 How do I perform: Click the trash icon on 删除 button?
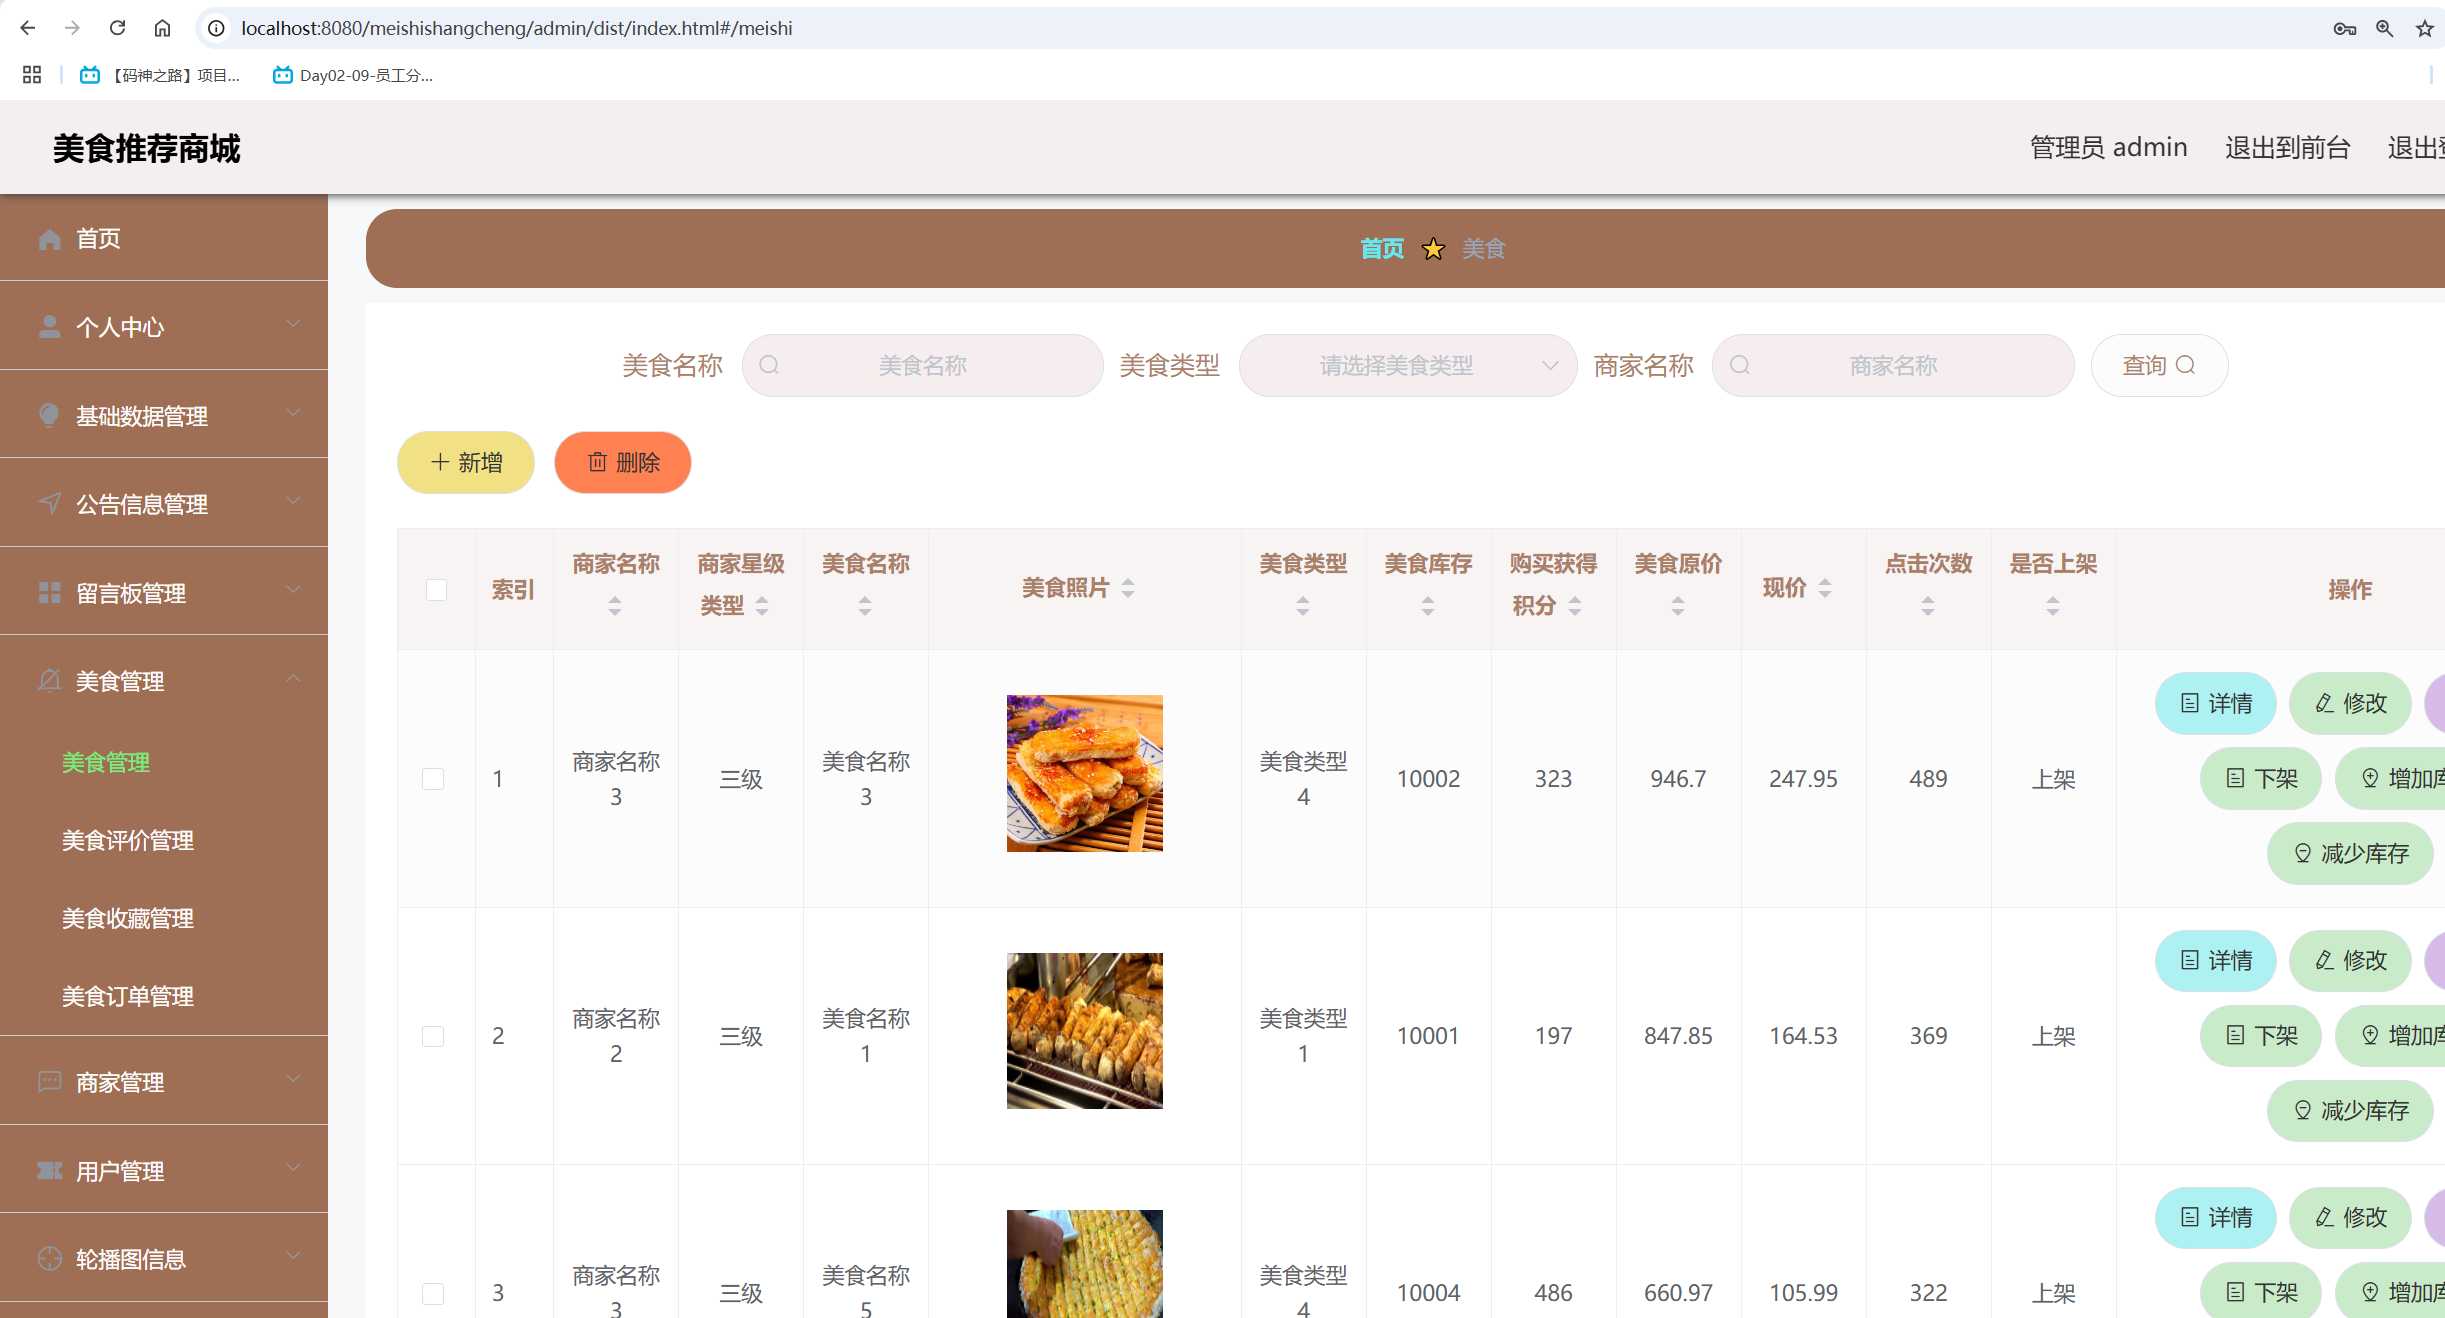click(597, 462)
